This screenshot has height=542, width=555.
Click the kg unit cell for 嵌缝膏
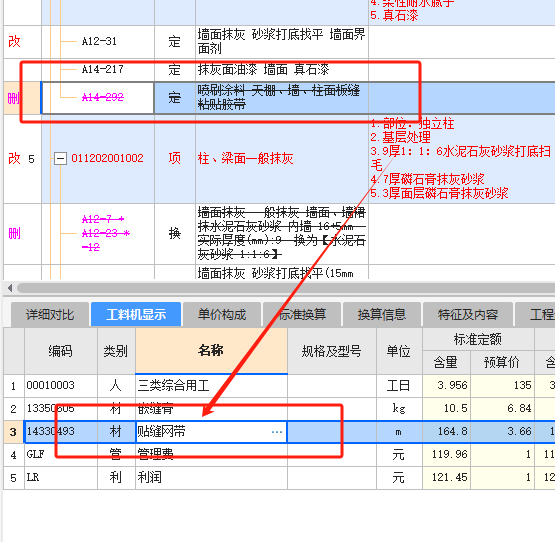[x=399, y=409]
